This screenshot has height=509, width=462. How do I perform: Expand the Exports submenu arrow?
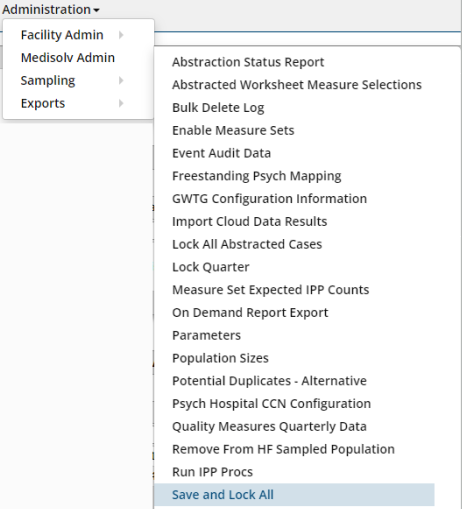[x=121, y=103]
